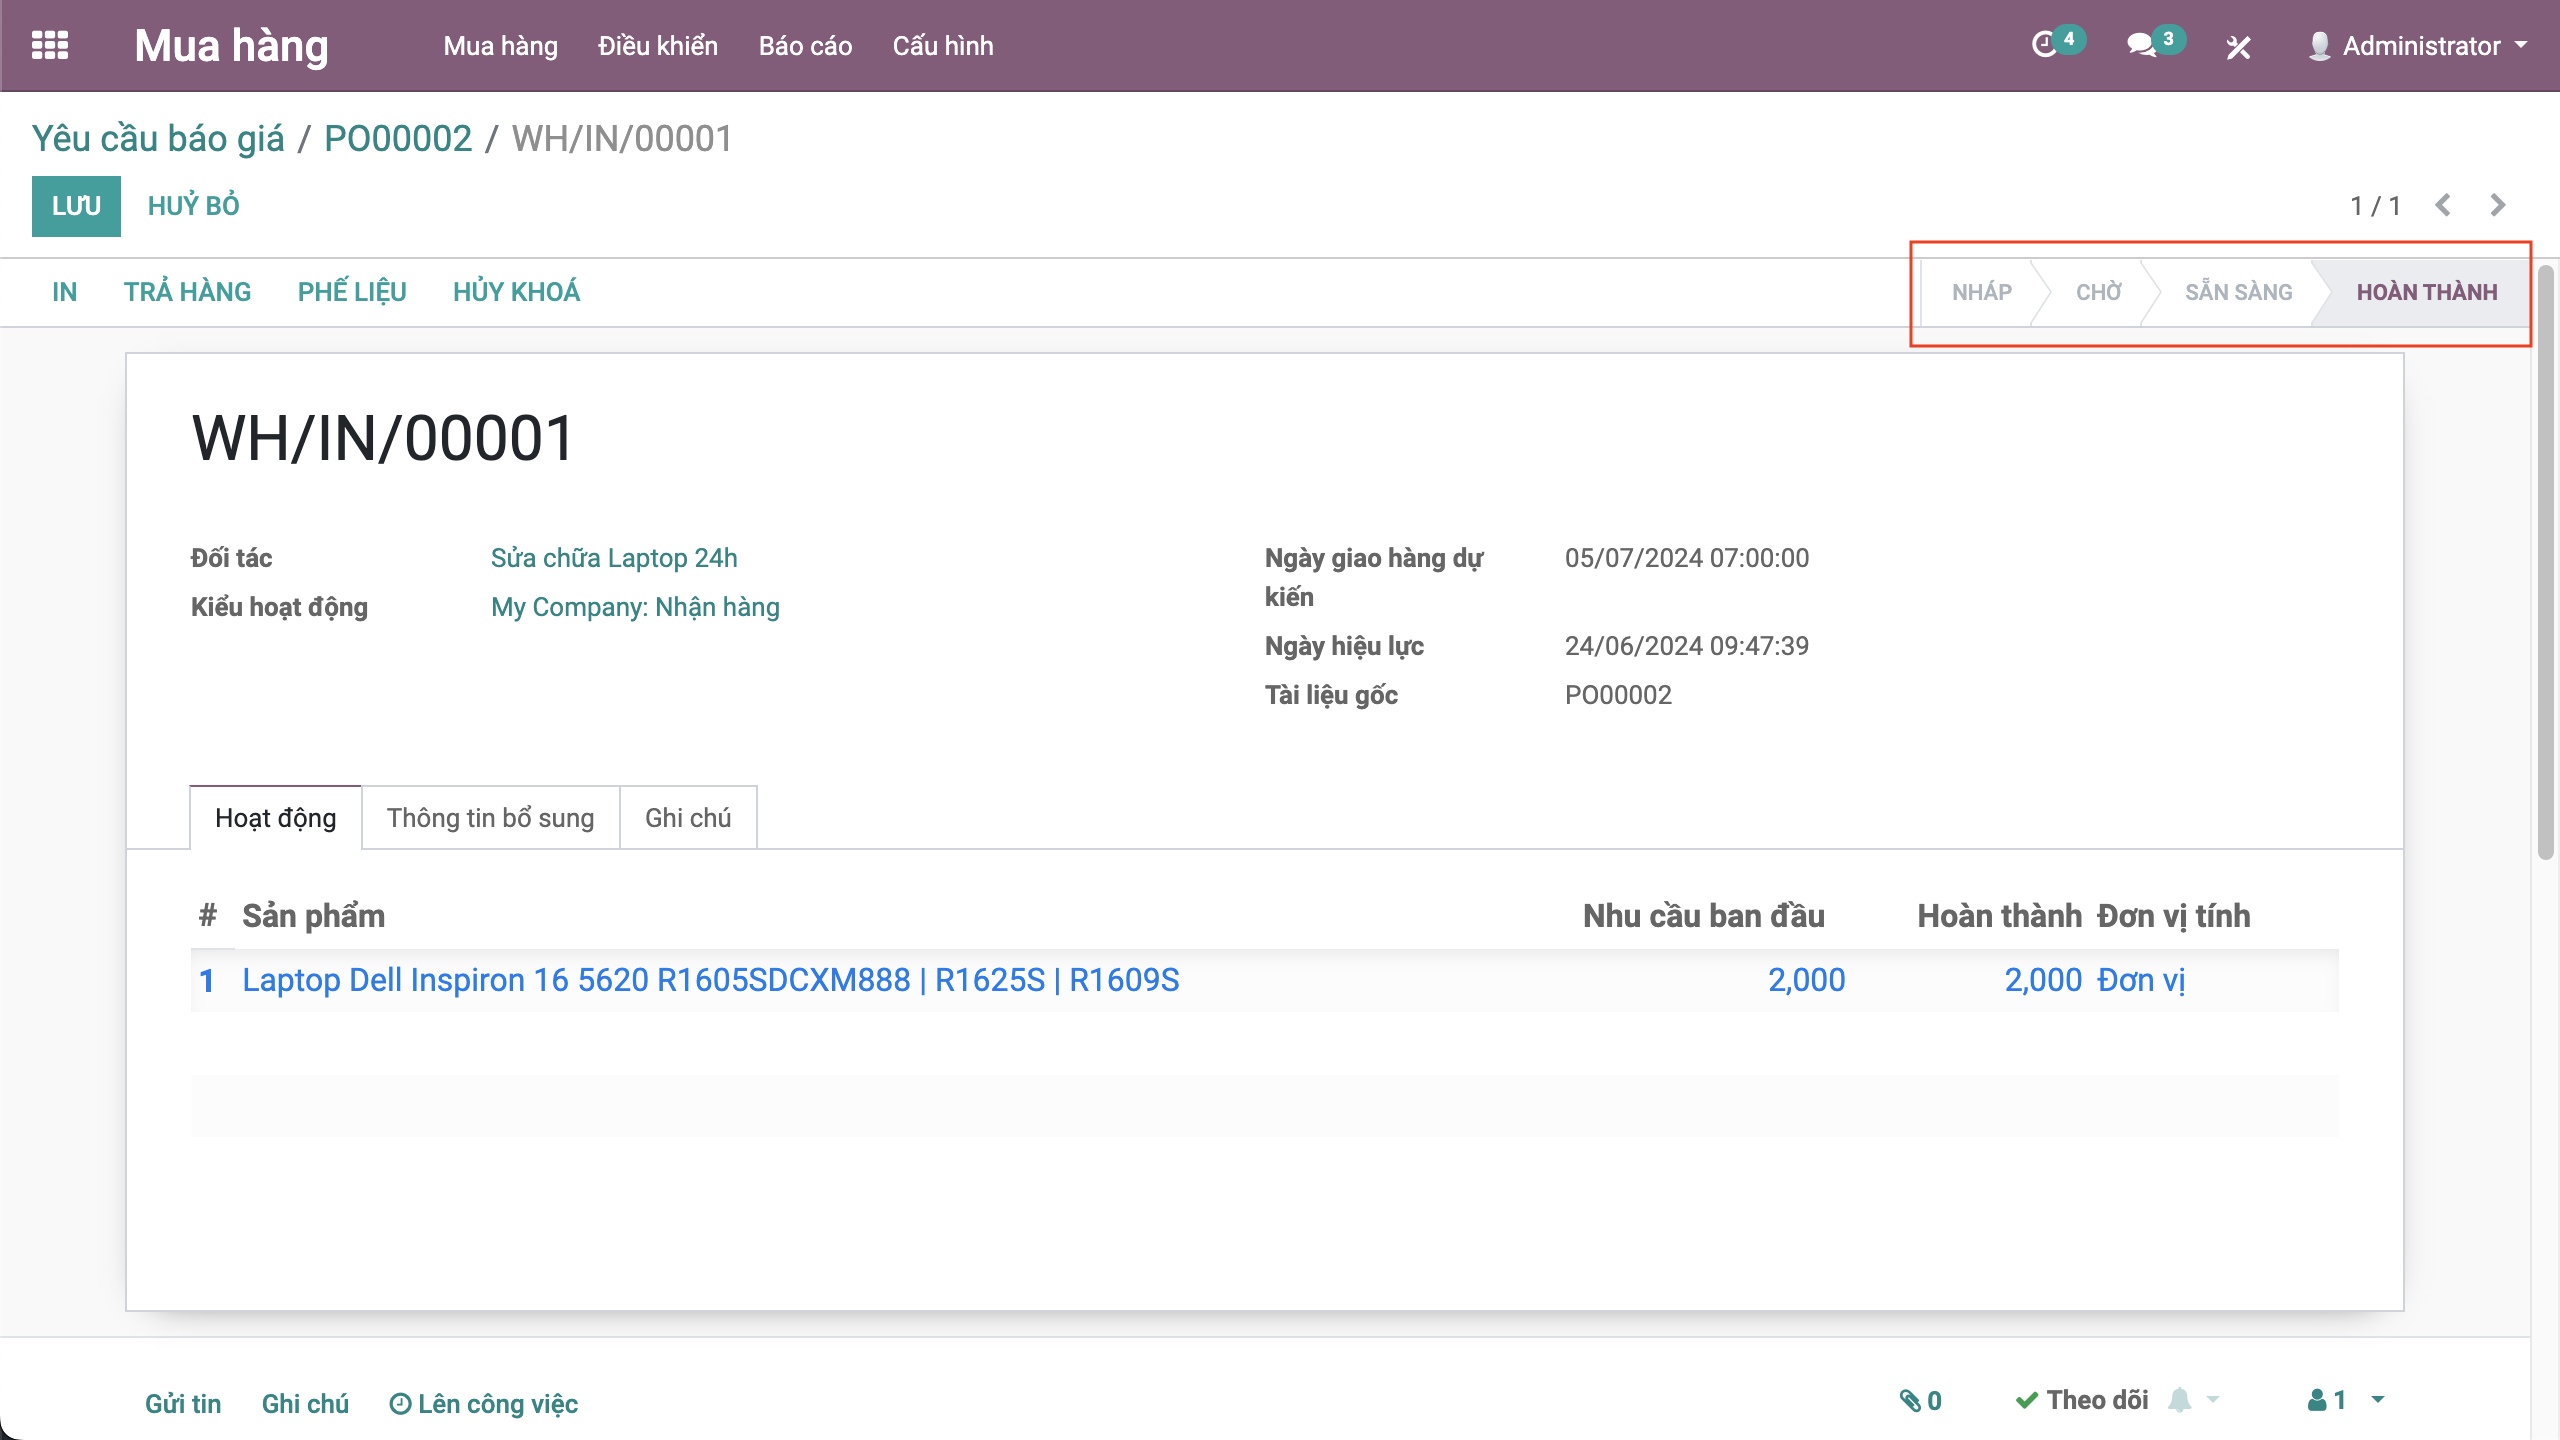The image size is (2560, 1440).
Task: Open the activities clock icon
Action: pos(2044,45)
